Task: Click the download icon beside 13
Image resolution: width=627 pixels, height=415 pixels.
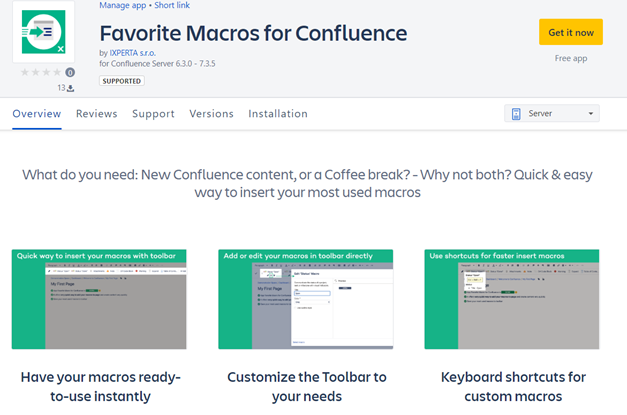Action: click(x=70, y=88)
